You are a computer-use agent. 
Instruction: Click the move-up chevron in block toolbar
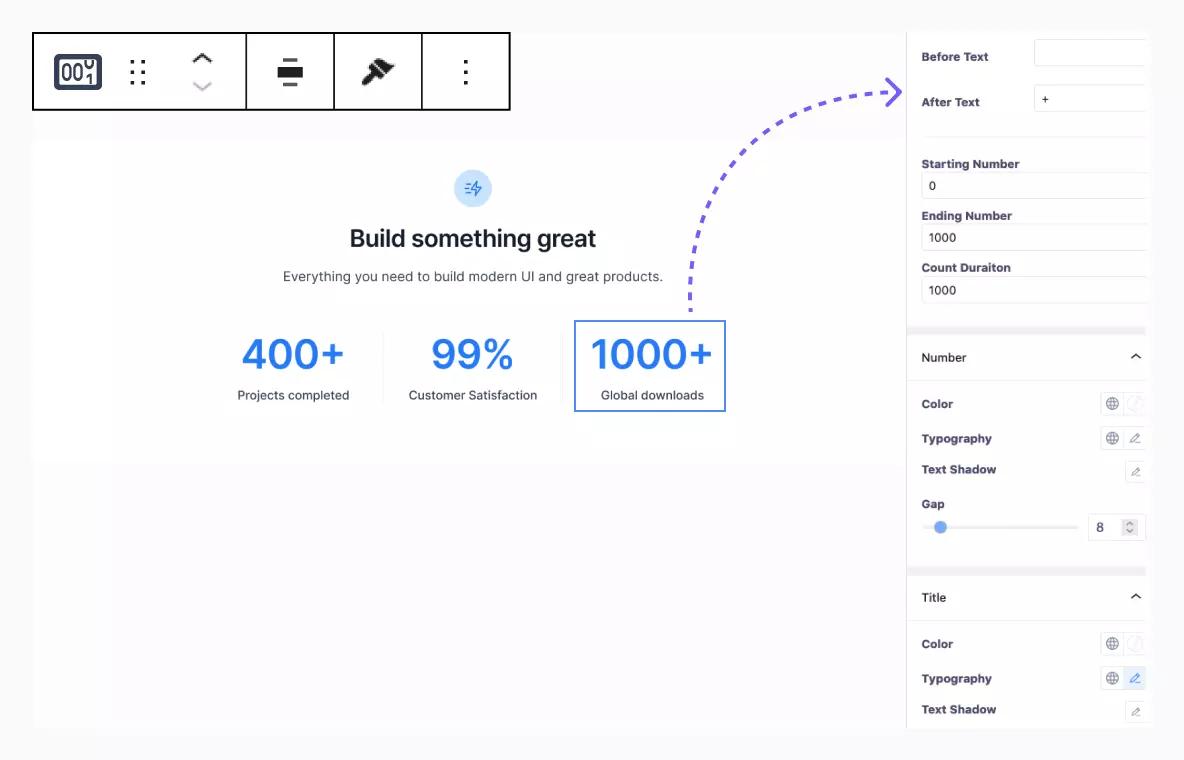[x=201, y=58]
